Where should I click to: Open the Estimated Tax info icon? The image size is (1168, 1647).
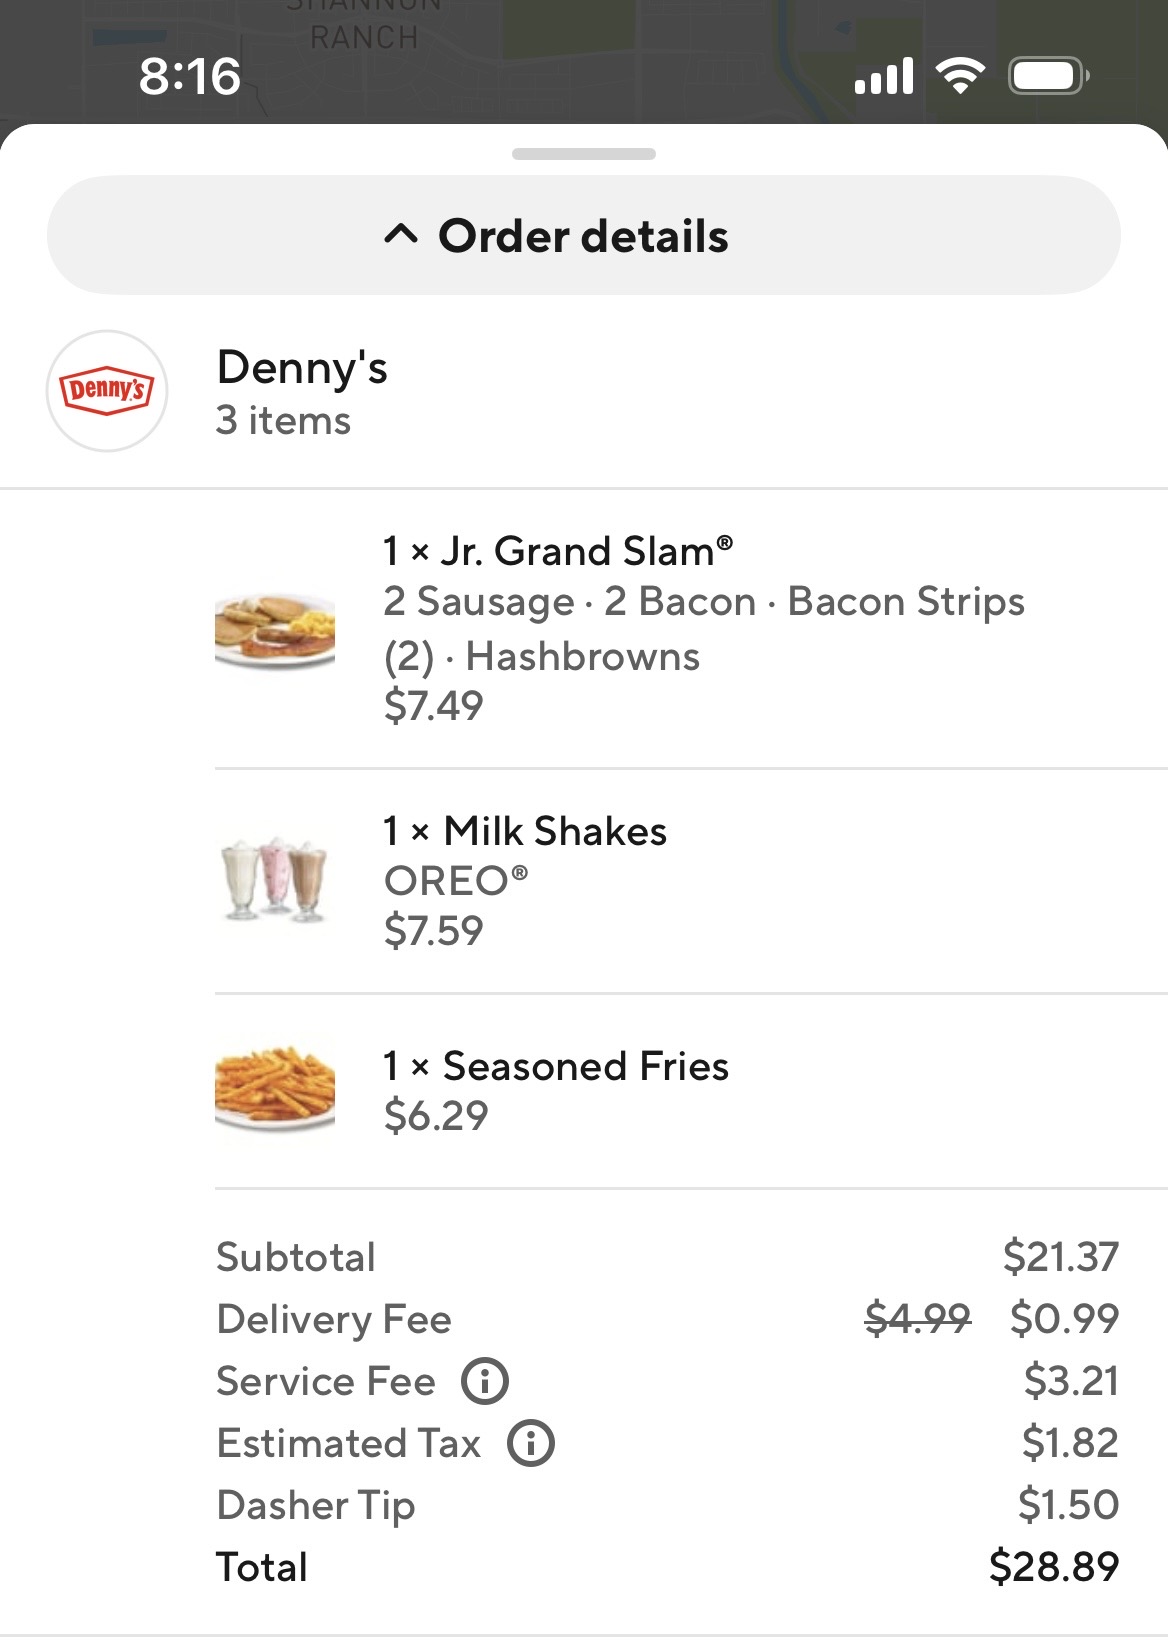click(x=531, y=1443)
